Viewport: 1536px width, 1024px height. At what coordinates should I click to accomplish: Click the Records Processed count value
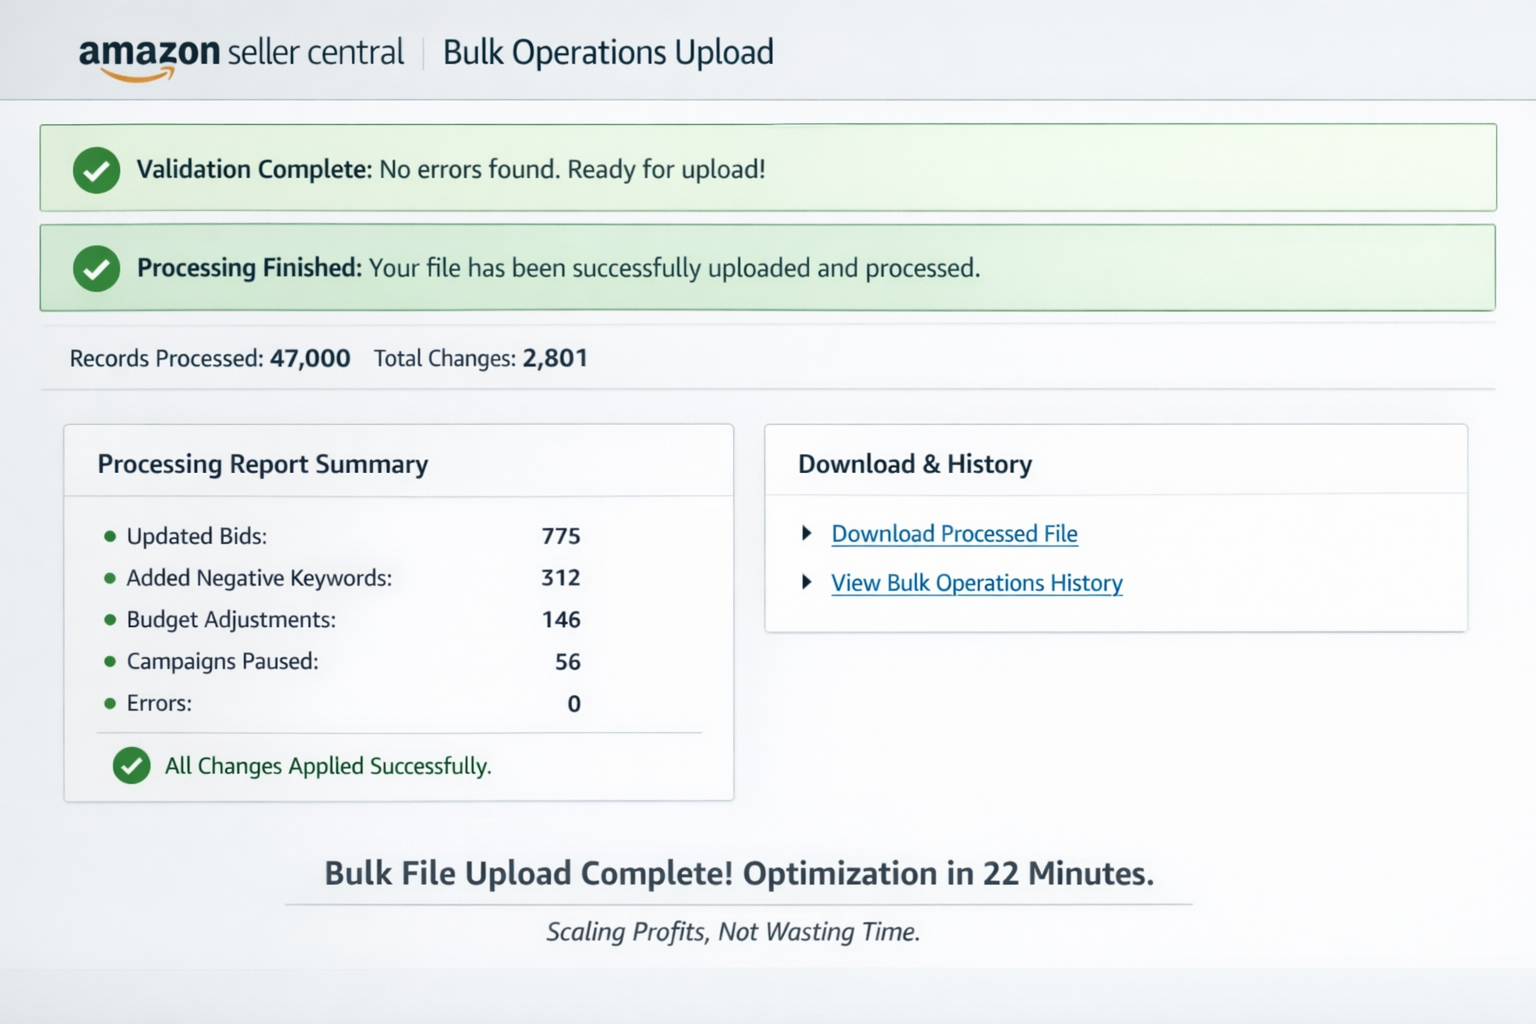[x=310, y=358]
